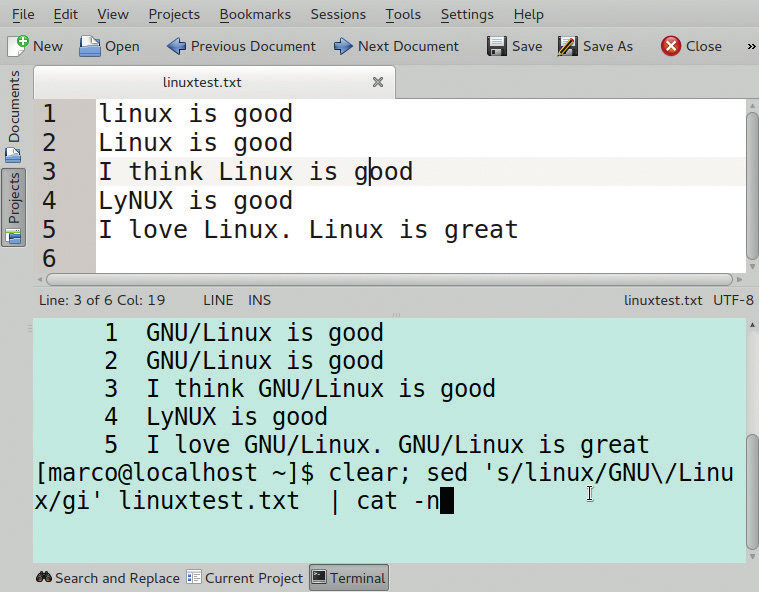This screenshot has height=592, width=759.
Task: Click Line 3 of 6 Col 19 indicator
Action: pos(102,300)
